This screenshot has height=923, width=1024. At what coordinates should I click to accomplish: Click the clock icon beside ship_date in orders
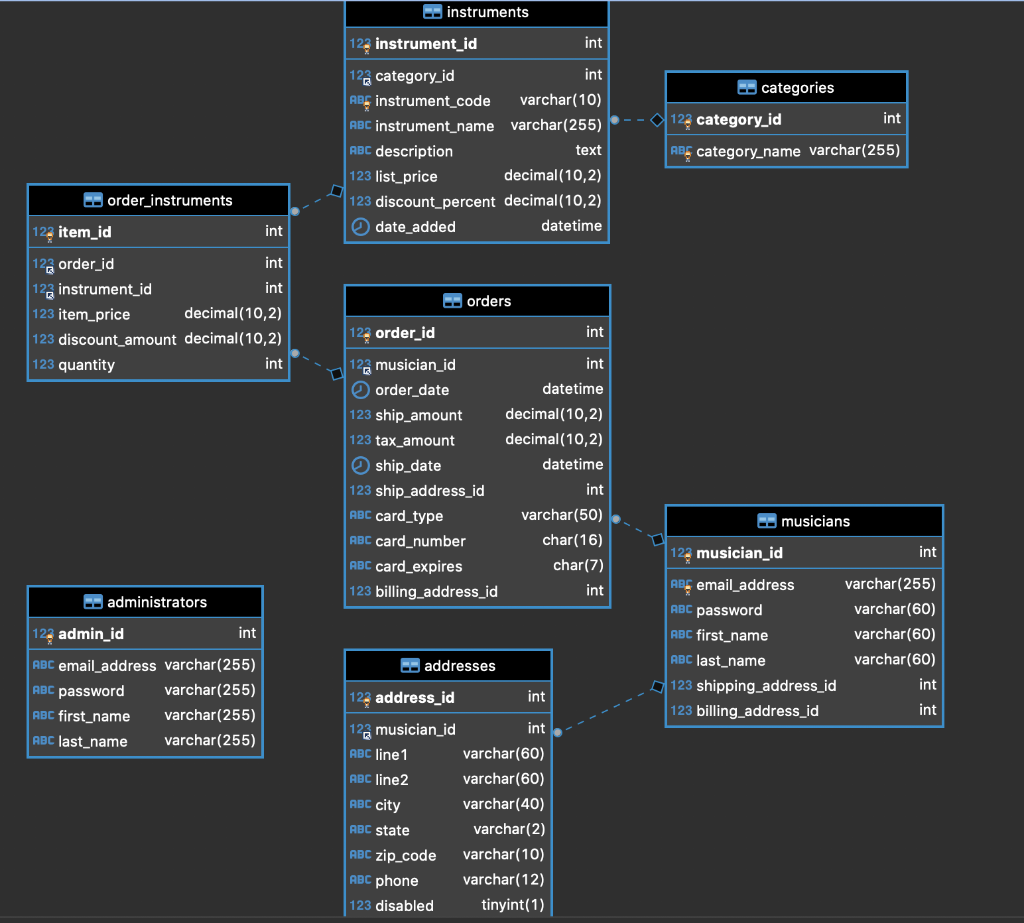tap(360, 465)
